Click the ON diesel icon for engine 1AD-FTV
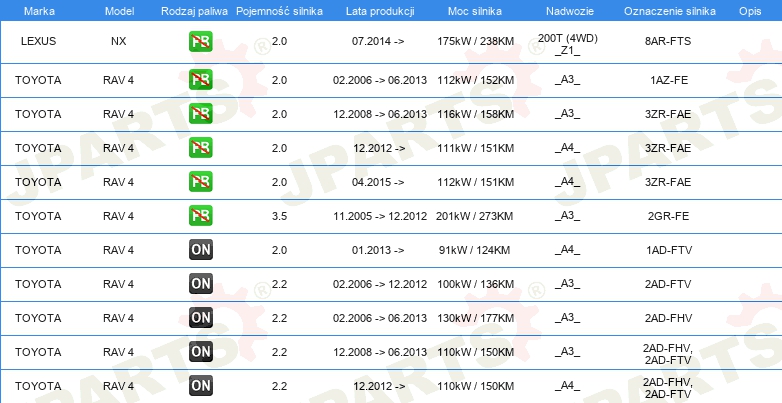The height and width of the screenshot is (403, 782). tap(200, 249)
